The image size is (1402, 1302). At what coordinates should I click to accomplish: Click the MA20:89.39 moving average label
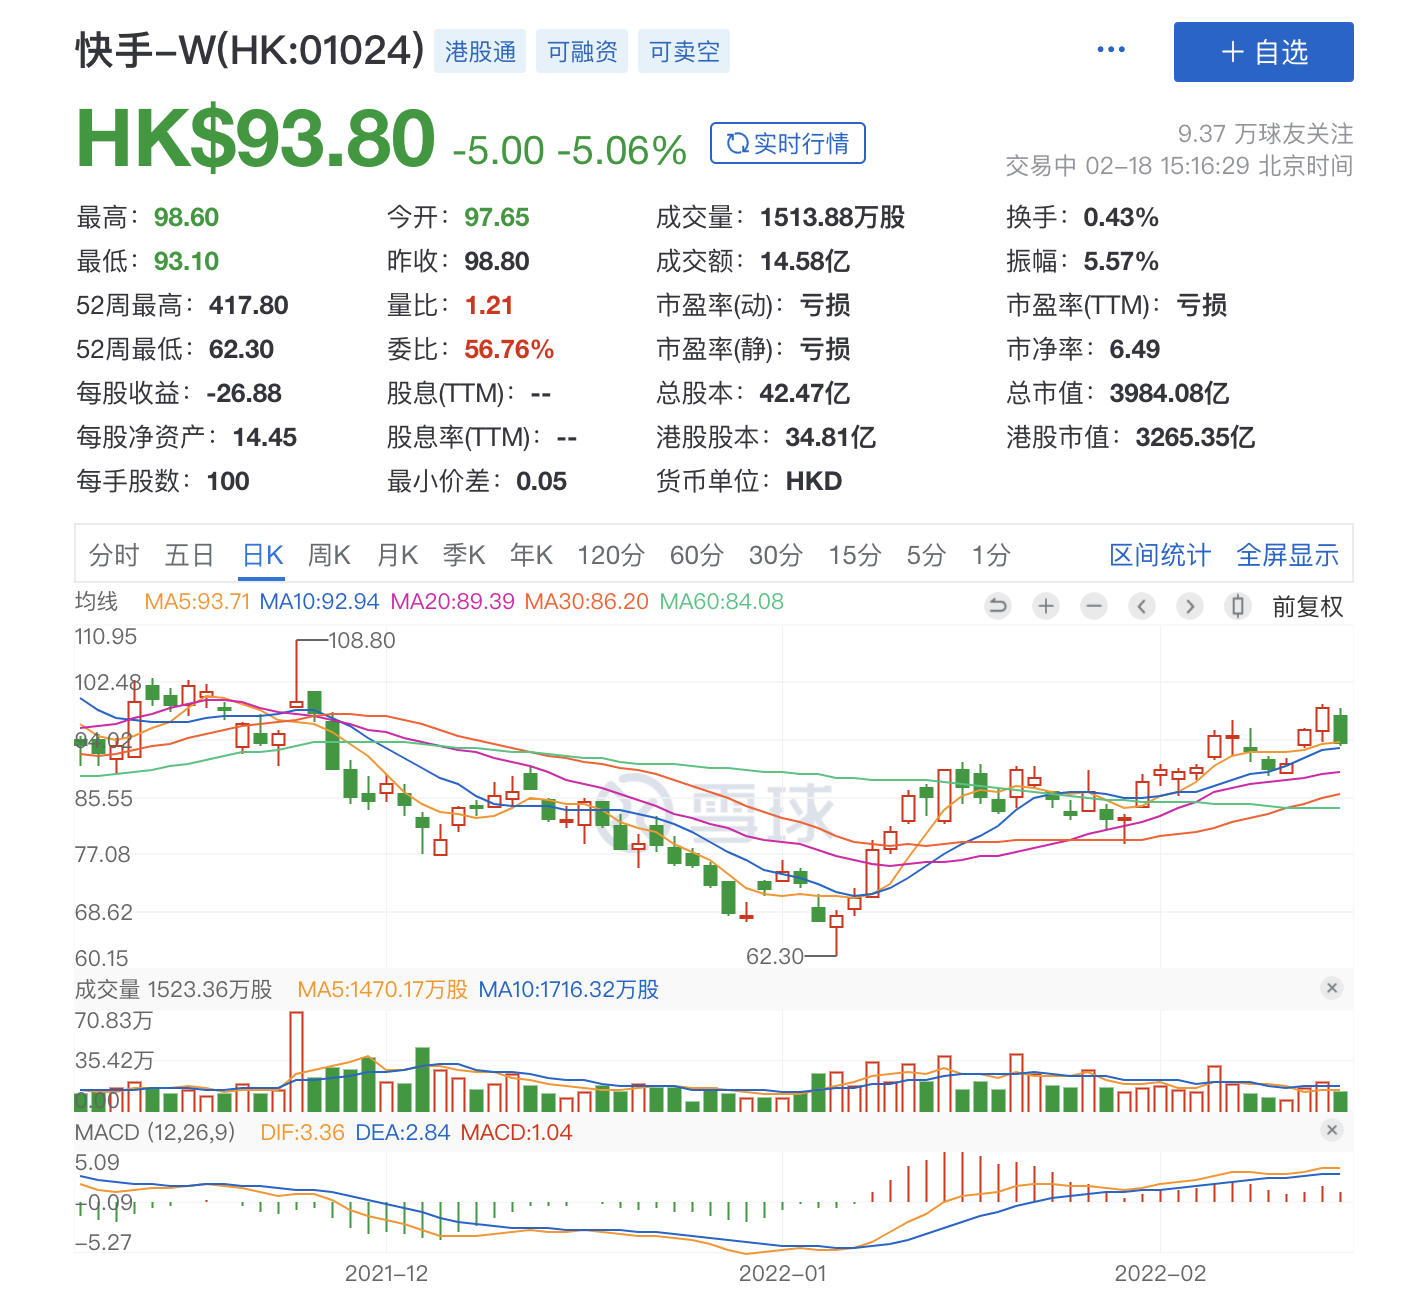point(452,601)
